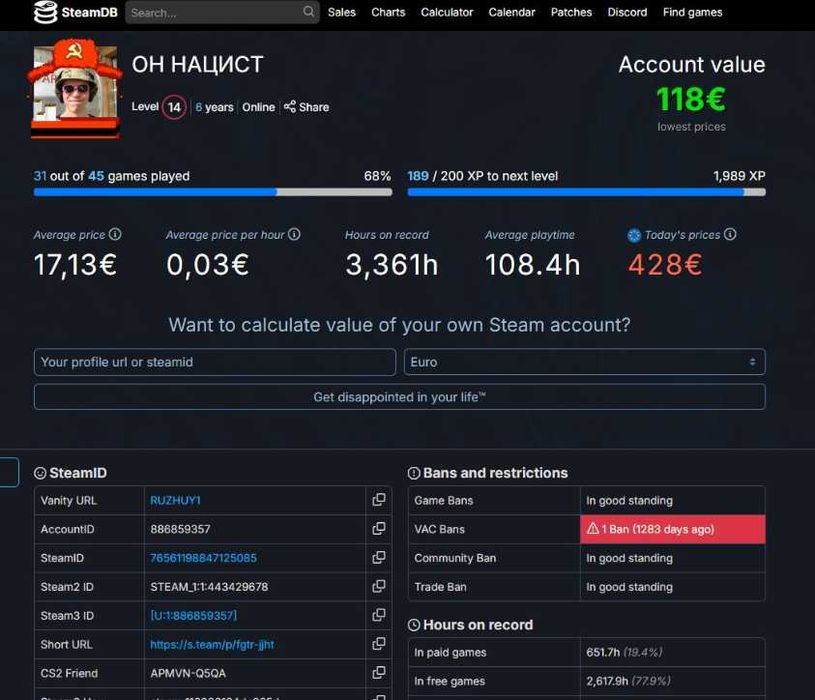
Task: Open the Charts menu item
Action: point(388,12)
